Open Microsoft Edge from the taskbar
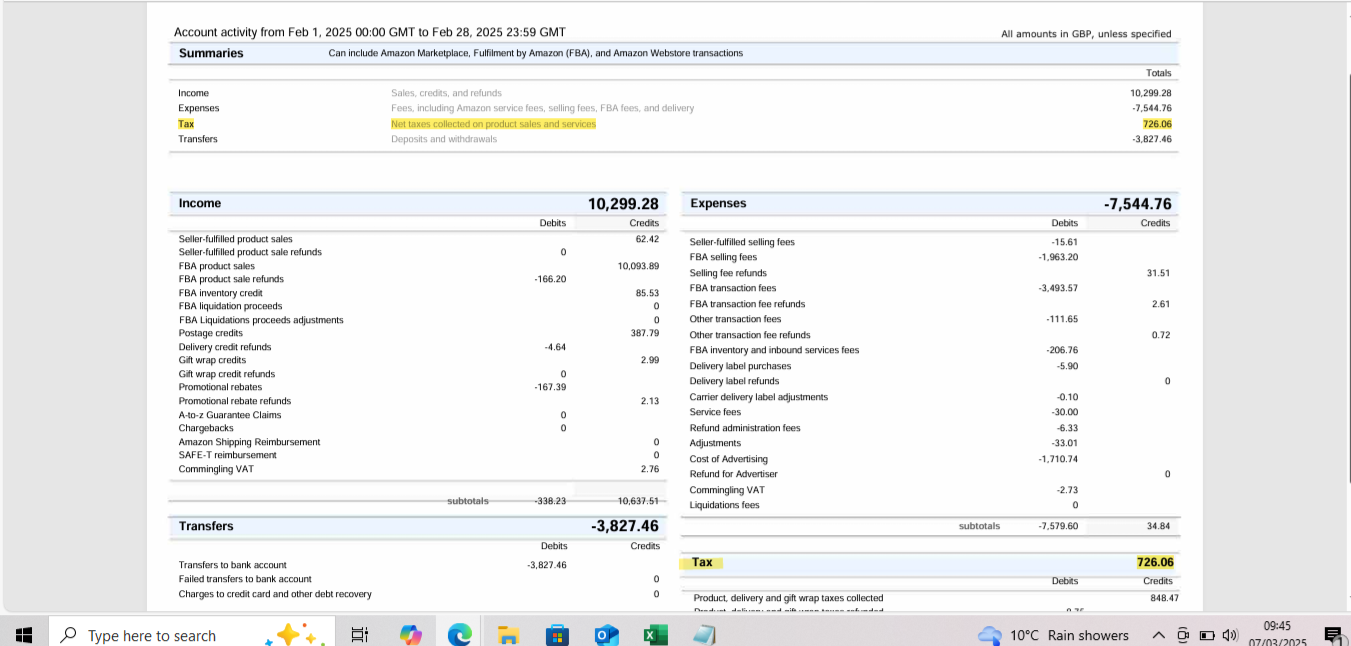This screenshot has width=1351, height=646. click(459, 635)
